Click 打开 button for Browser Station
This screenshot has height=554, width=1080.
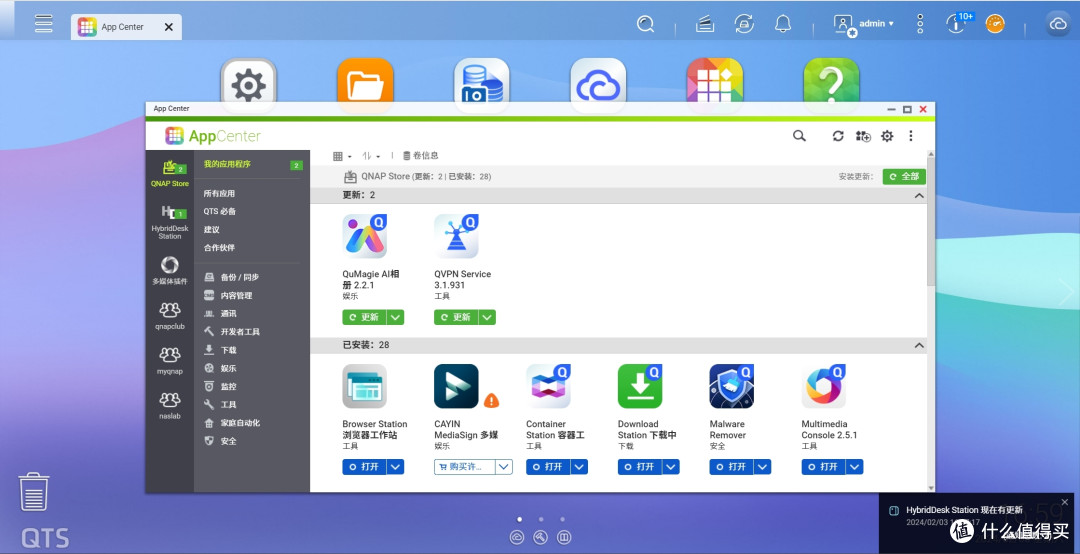coord(364,466)
